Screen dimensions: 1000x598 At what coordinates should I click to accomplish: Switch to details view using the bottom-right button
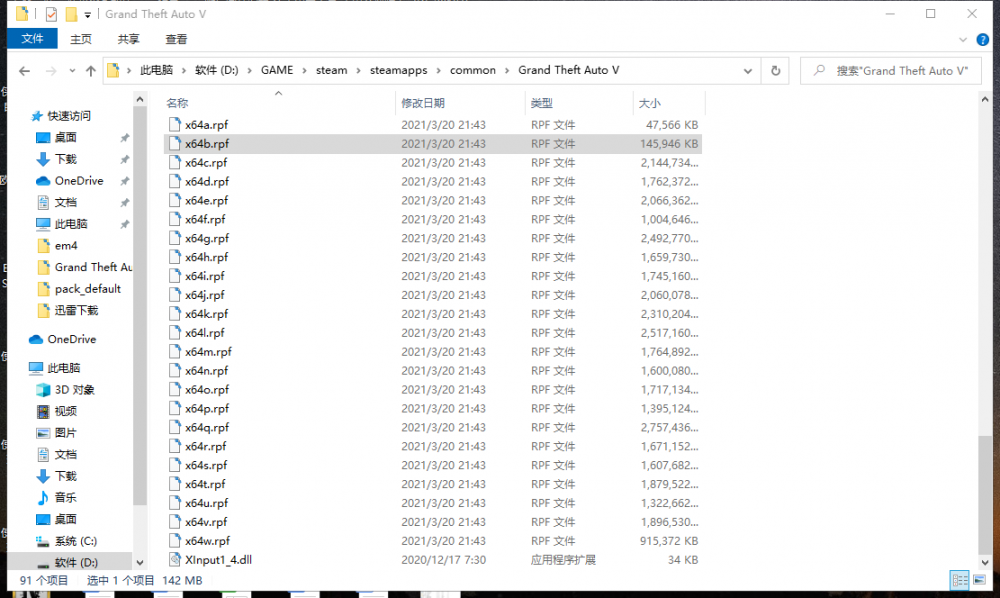point(958,580)
